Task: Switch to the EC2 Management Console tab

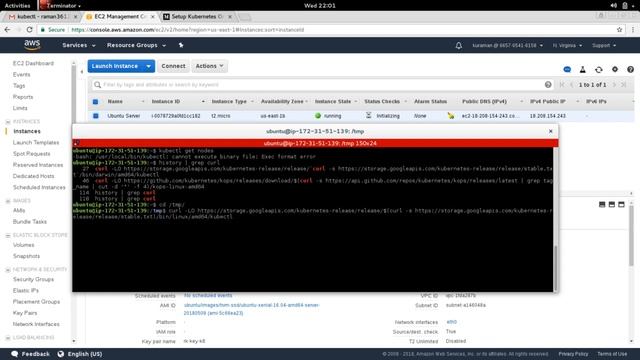Action: tap(120, 17)
